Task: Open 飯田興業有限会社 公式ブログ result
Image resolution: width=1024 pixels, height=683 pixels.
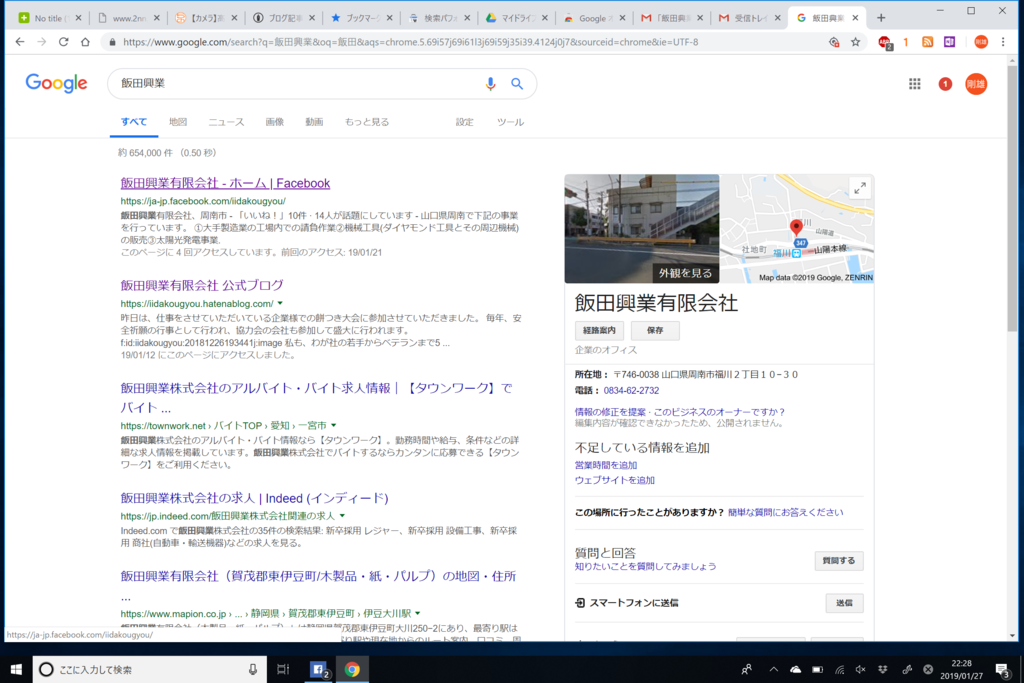Action: coord(202,285)
